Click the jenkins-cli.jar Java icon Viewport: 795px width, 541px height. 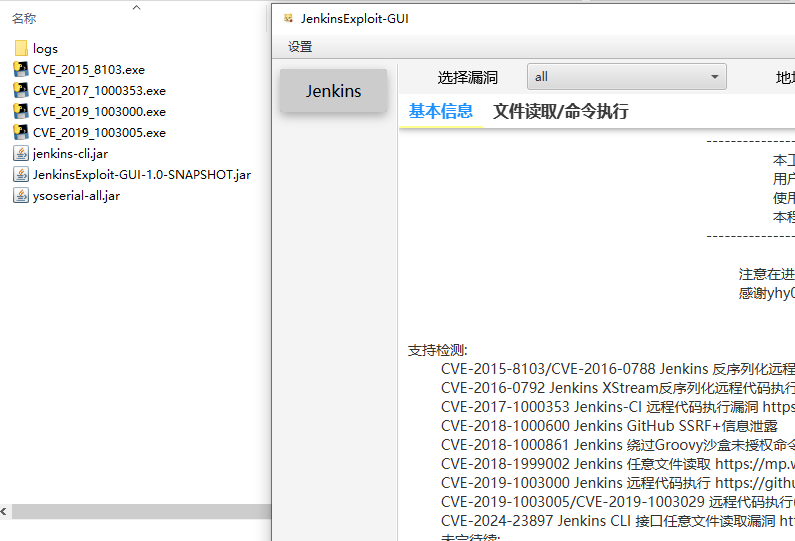click(21, 153)
